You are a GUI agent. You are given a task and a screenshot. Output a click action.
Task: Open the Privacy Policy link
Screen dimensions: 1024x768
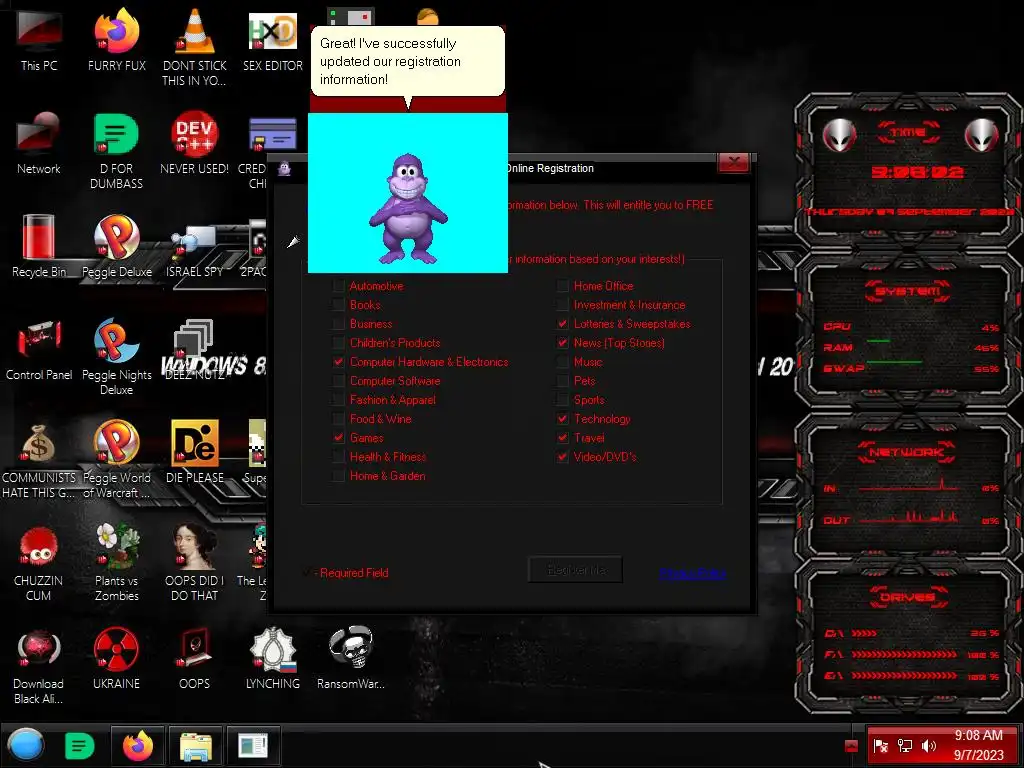692,573
